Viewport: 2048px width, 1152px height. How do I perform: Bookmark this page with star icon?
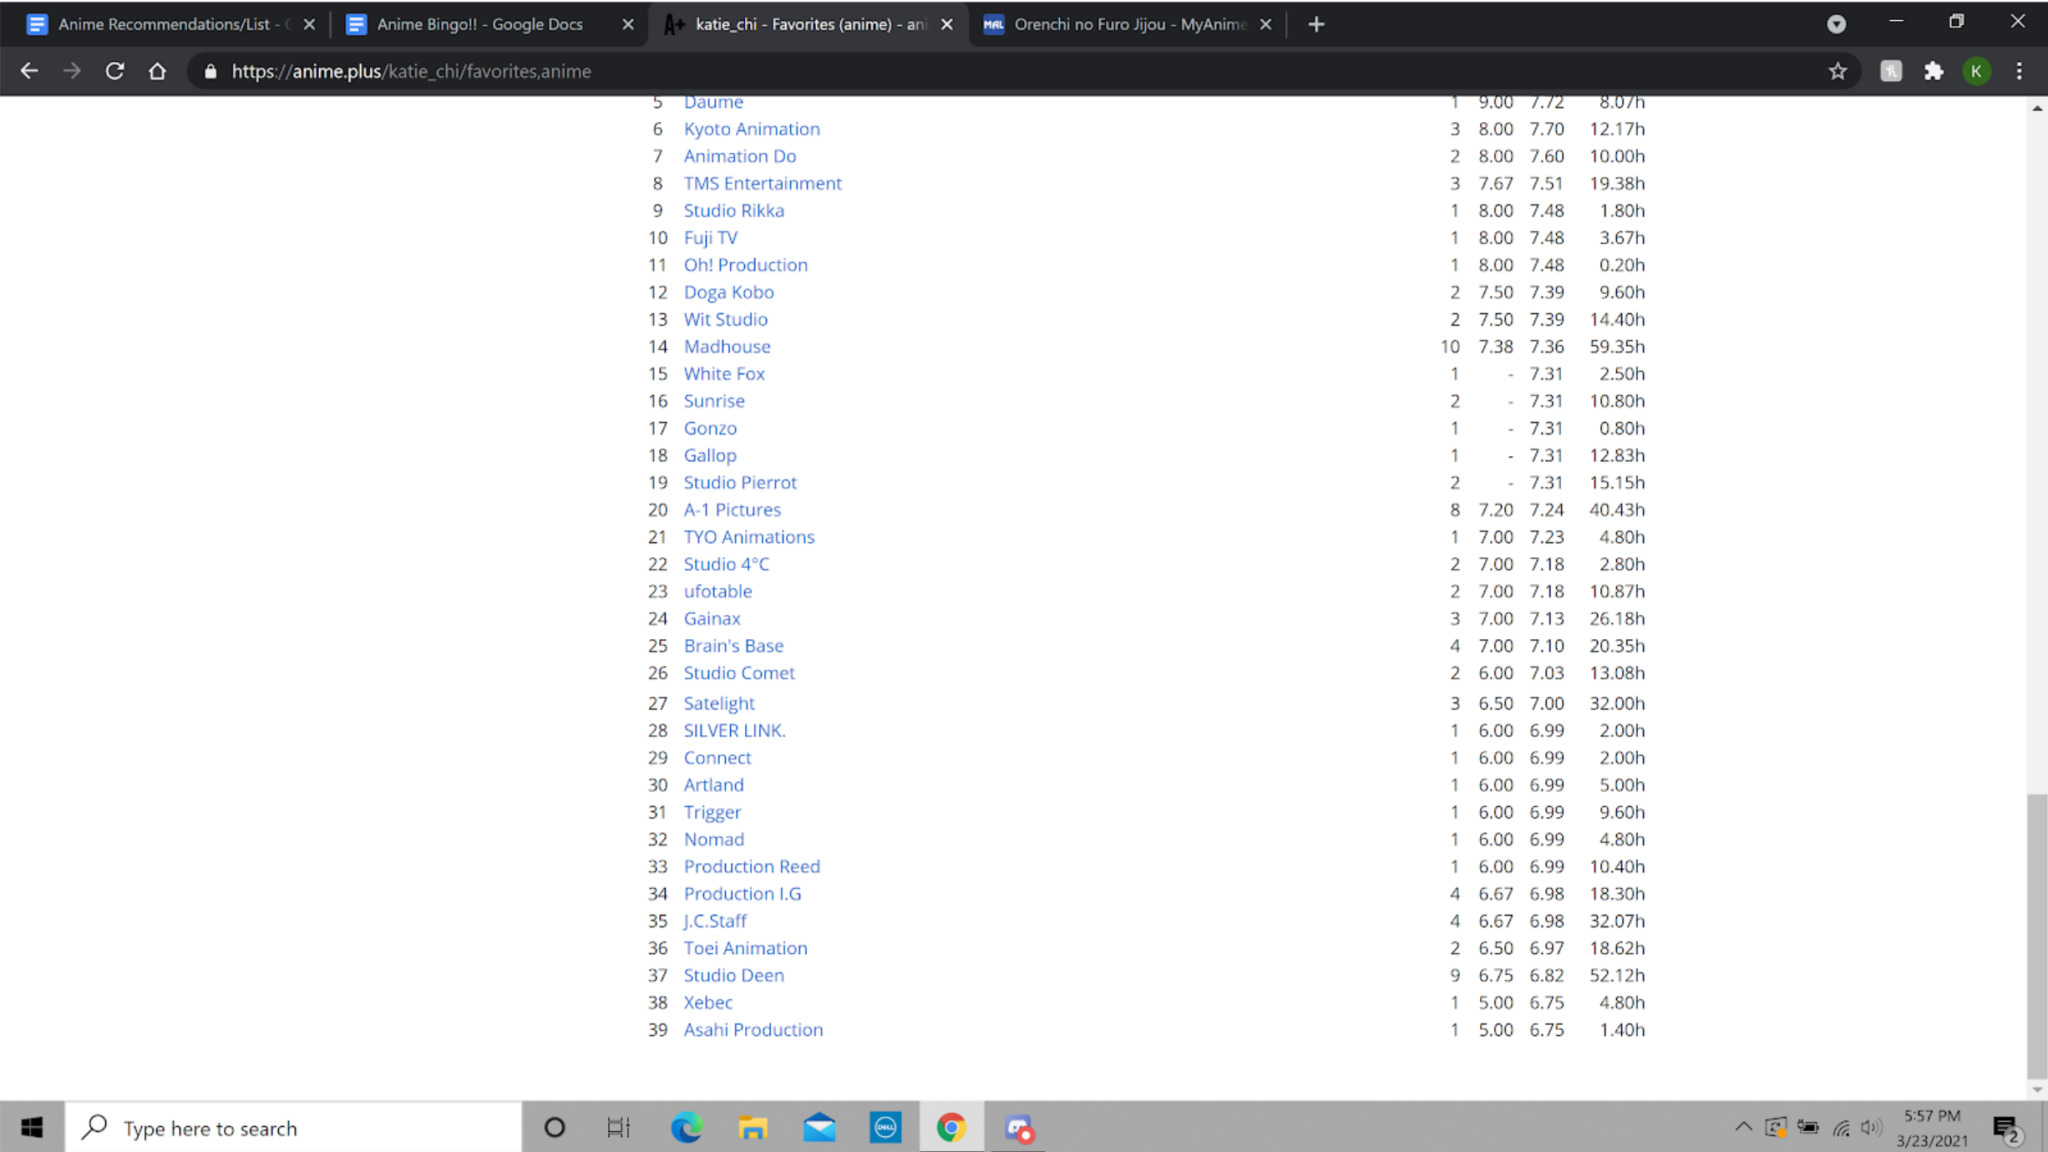[1837, 71]
